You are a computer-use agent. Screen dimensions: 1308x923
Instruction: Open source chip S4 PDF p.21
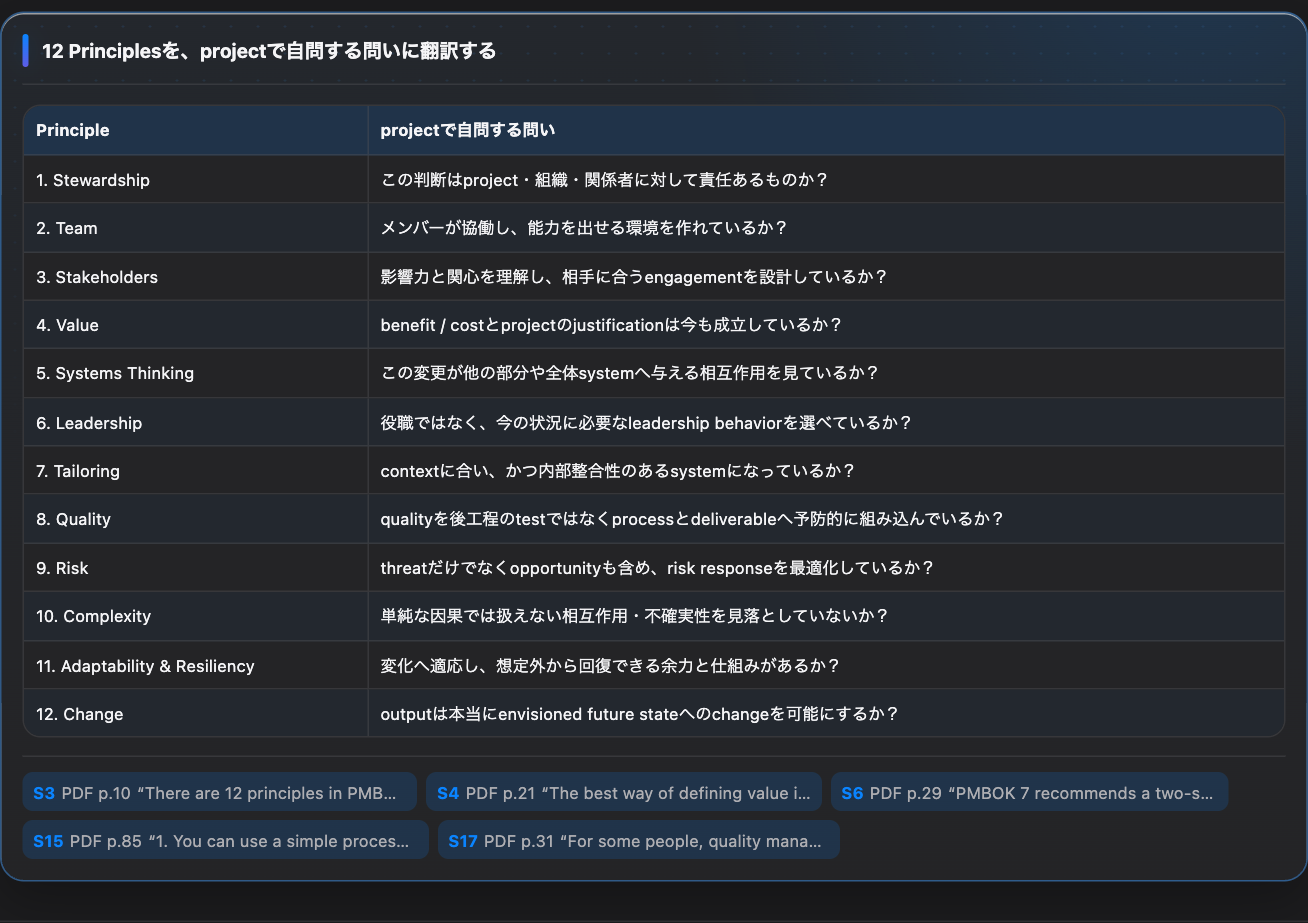[x=624, y=792]
